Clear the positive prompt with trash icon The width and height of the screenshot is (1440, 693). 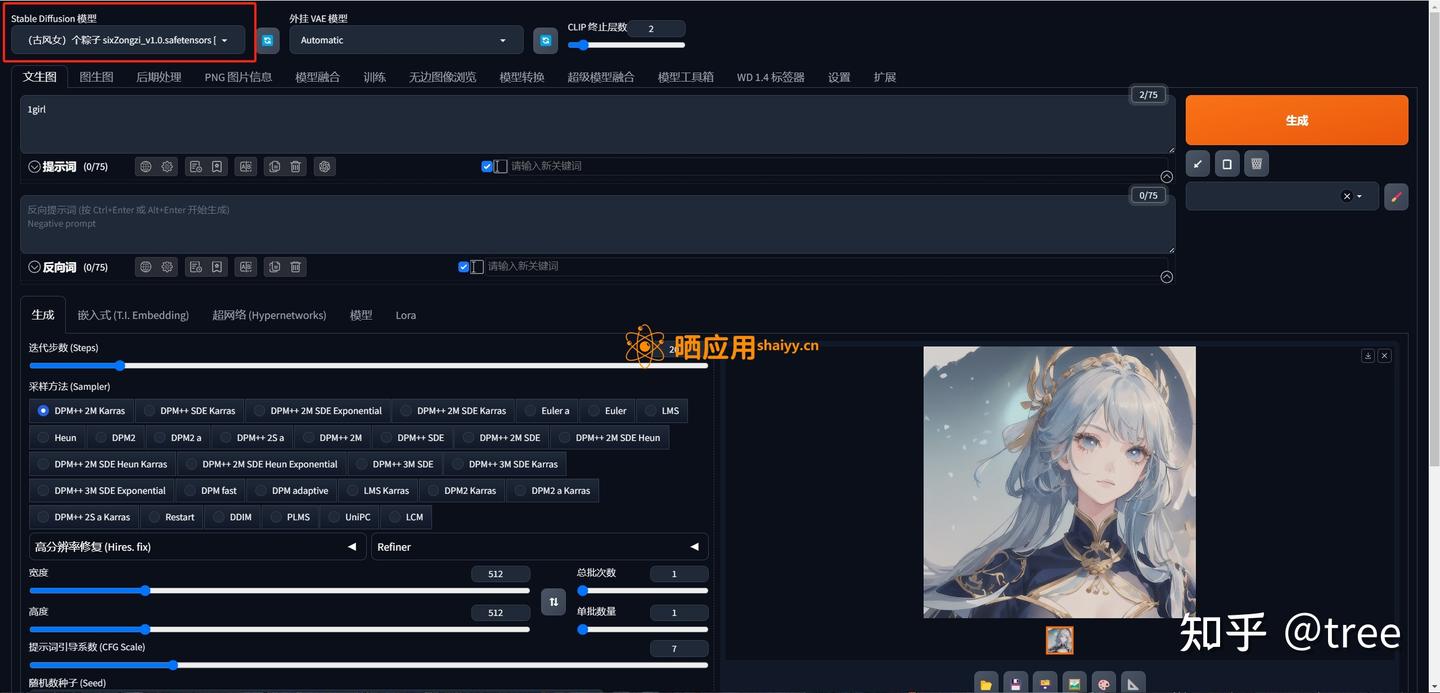click(295, 166)
